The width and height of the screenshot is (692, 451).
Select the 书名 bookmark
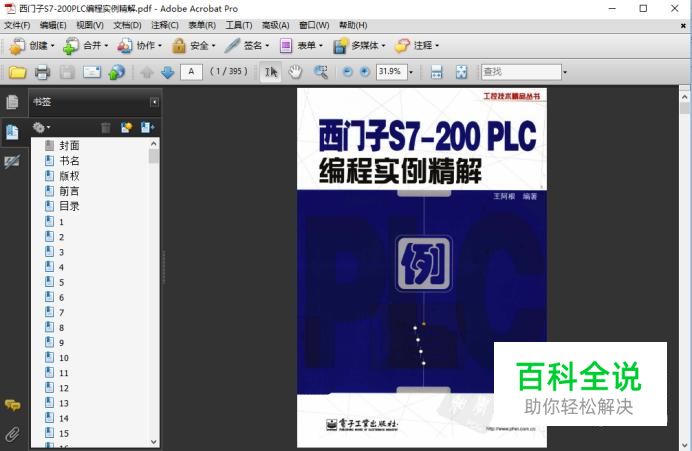click(69, 161)
